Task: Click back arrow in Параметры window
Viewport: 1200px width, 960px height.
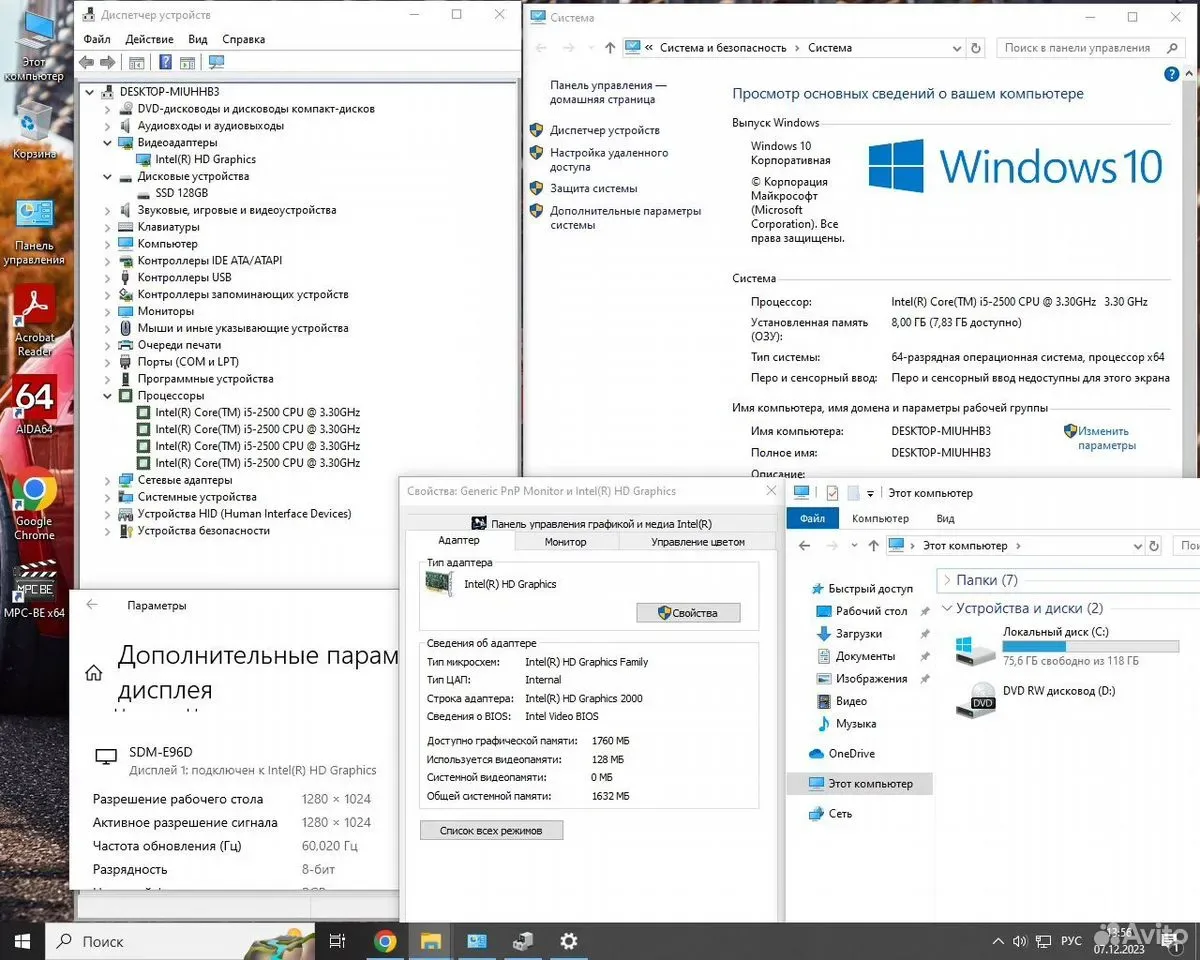Action: (x=92, y=605)
